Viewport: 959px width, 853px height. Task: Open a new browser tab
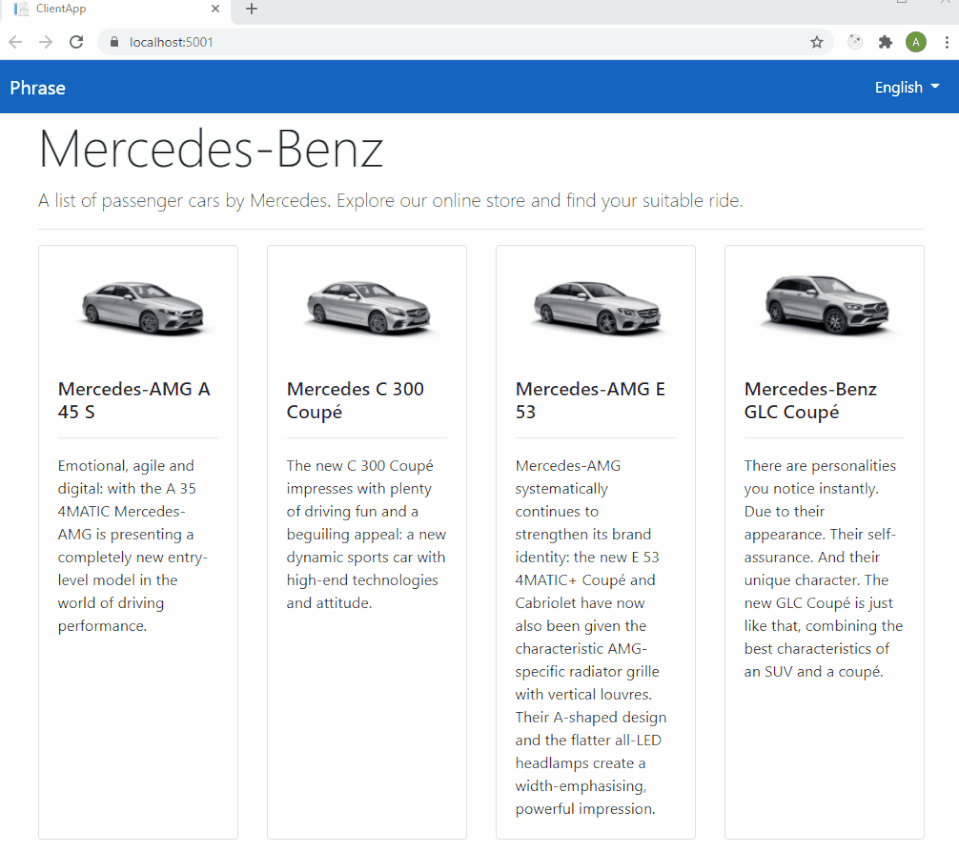point(251,9)
